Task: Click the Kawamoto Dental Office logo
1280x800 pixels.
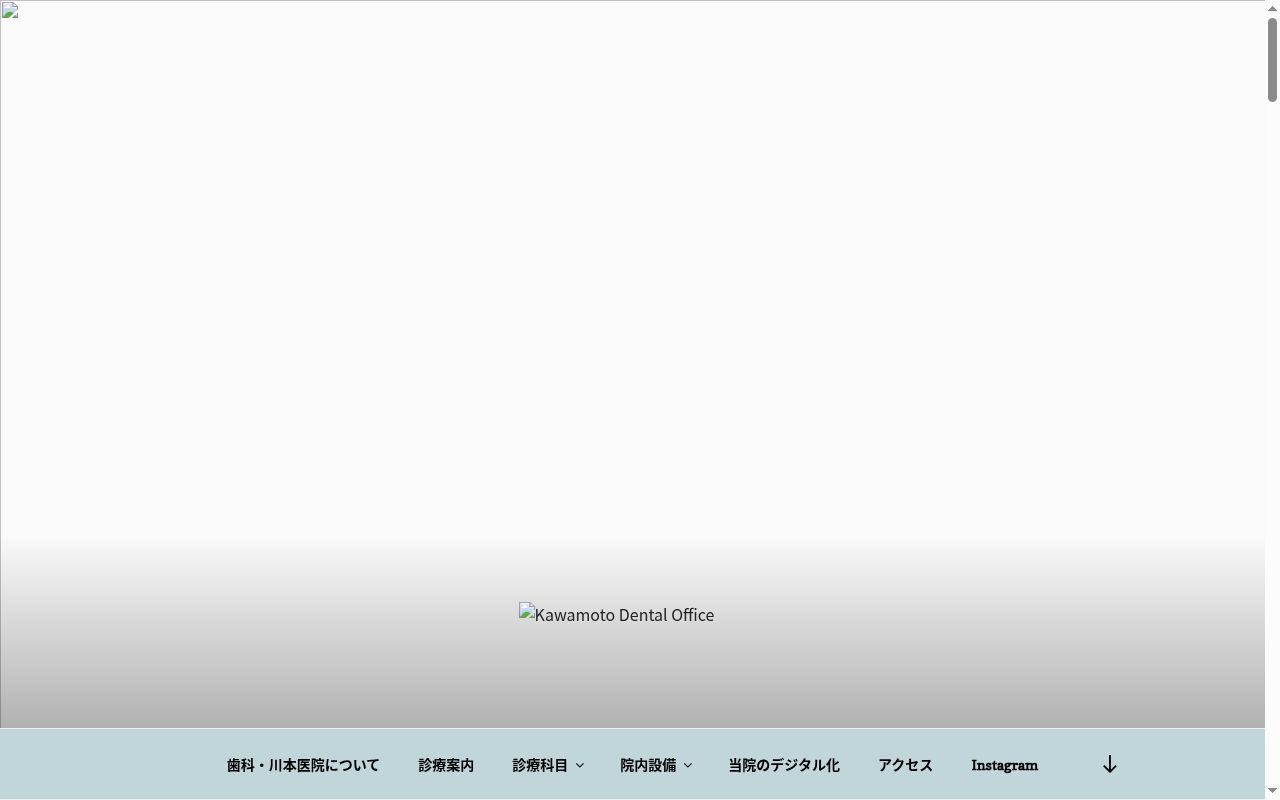Action: pyautogui.click(x=616, y=614)
